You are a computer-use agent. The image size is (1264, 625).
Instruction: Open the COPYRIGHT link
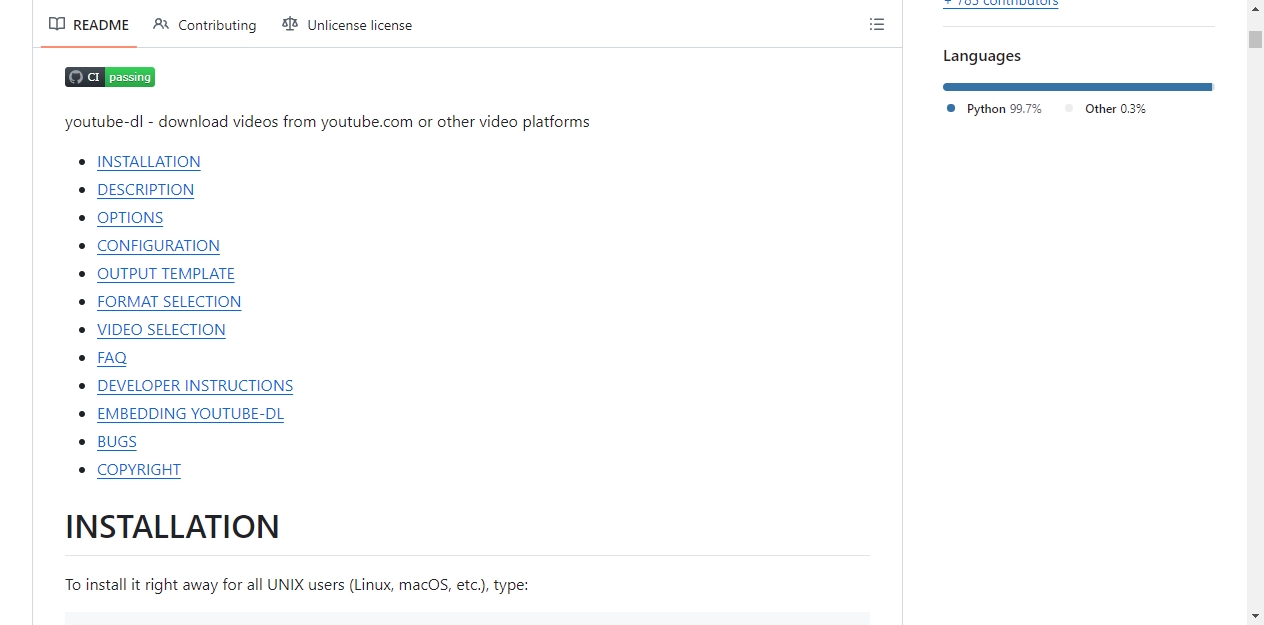(x=139, y=469)
